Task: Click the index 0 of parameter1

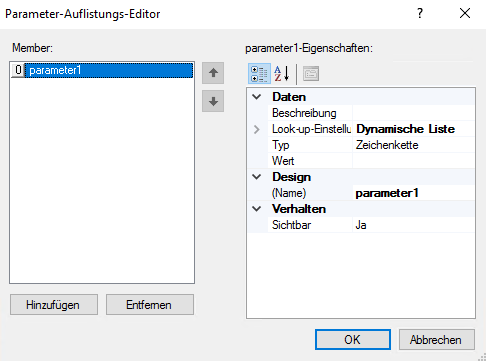Action: pos(18,70)
